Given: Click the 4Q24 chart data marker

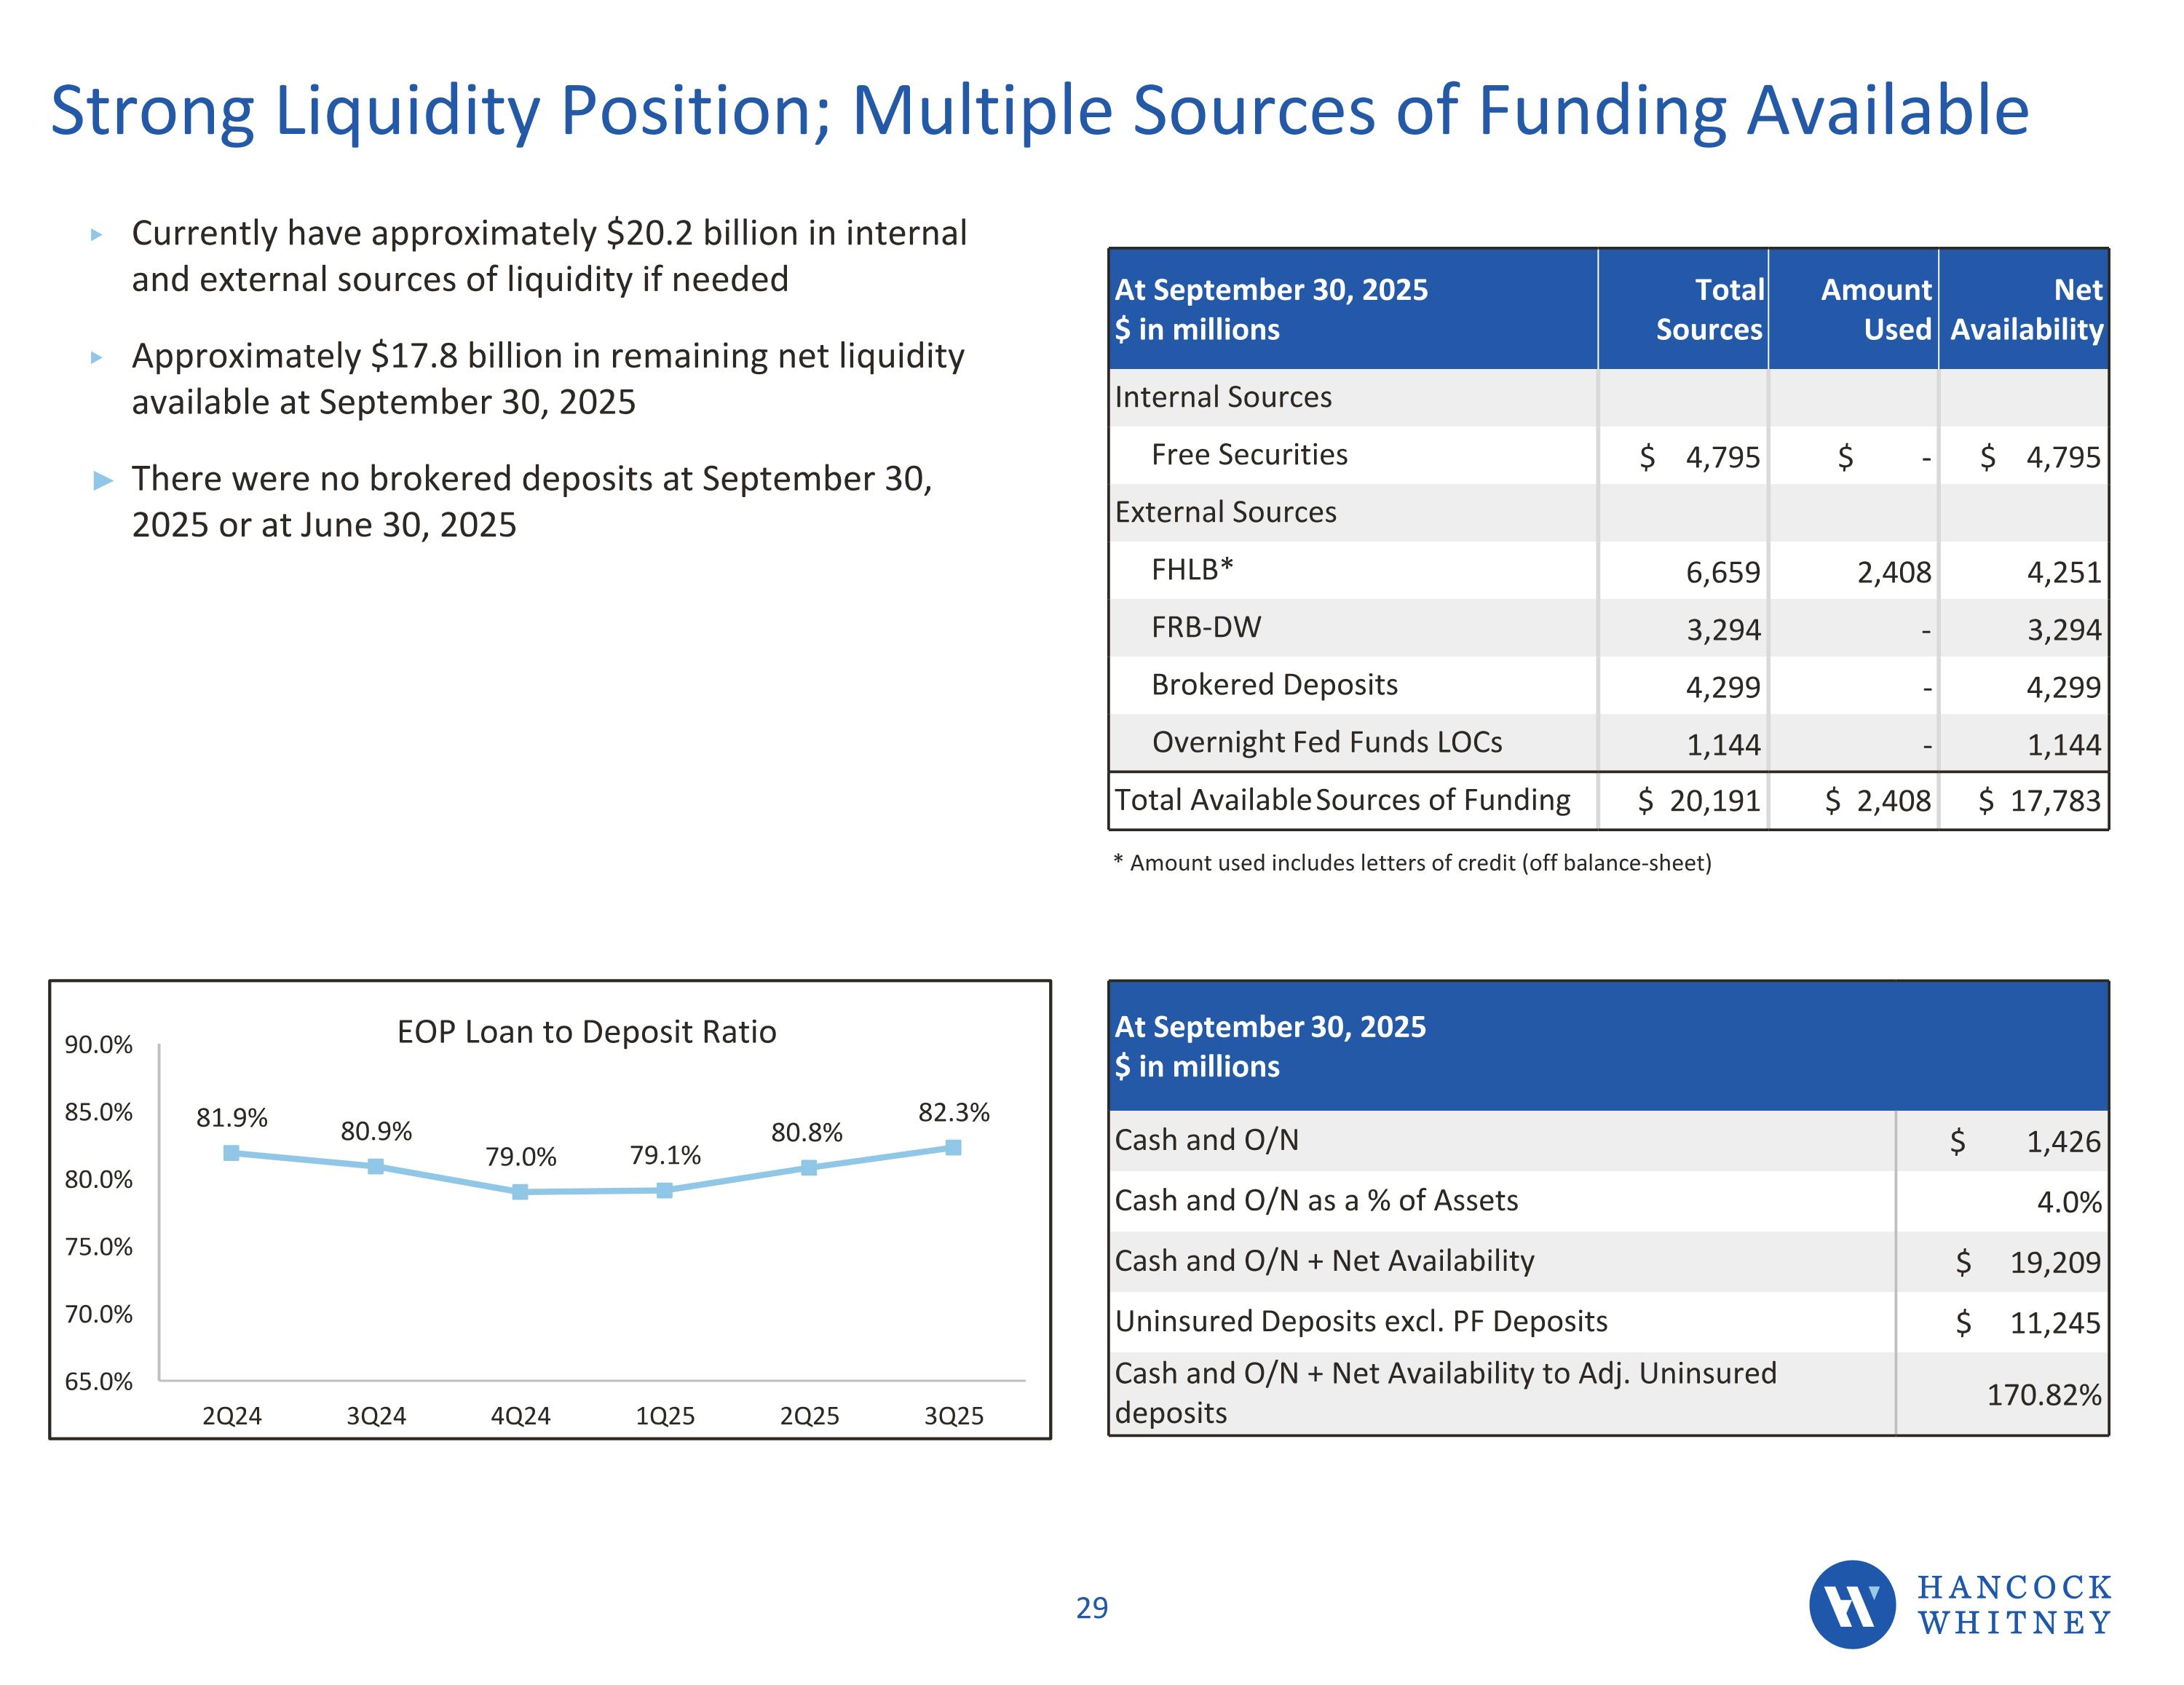Looking at the screenshot, I should (x=520, y=1191).
